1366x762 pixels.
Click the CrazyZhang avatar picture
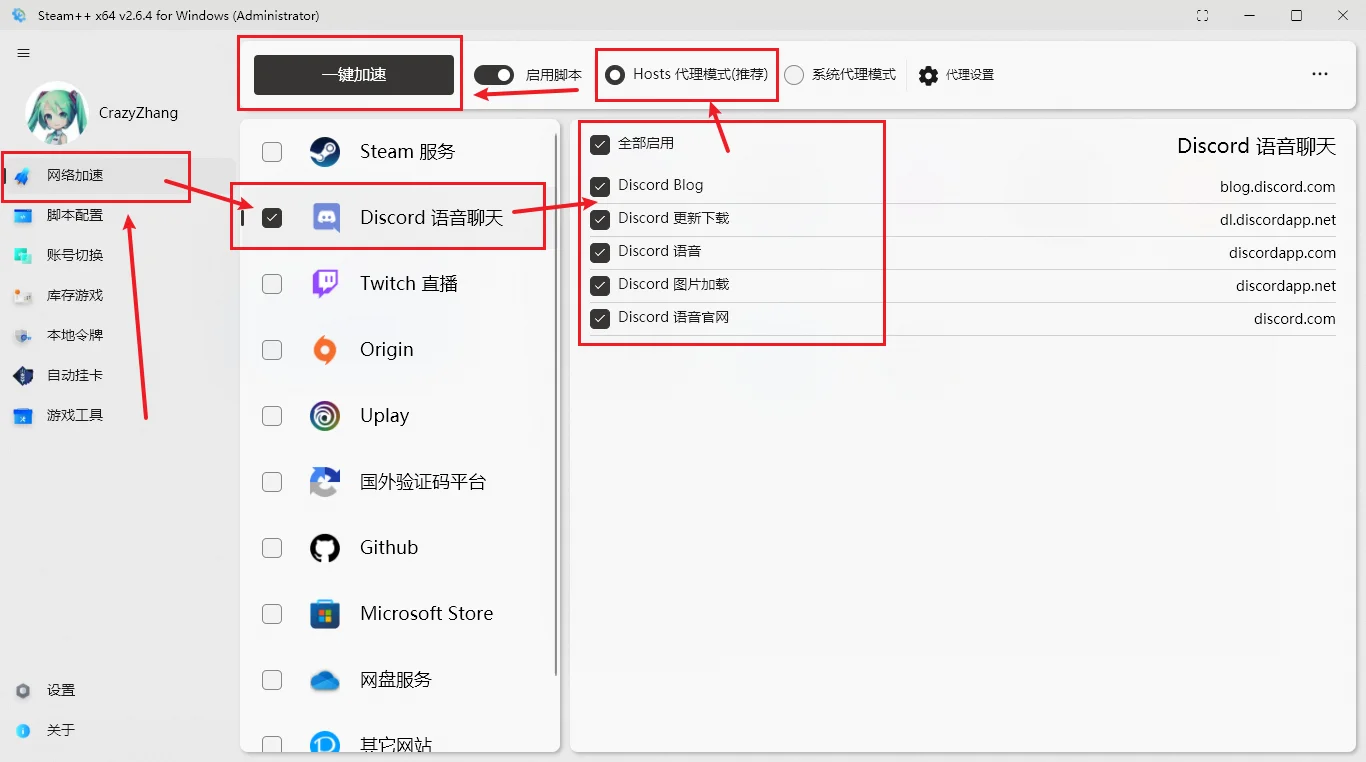[x=57, y=113]
